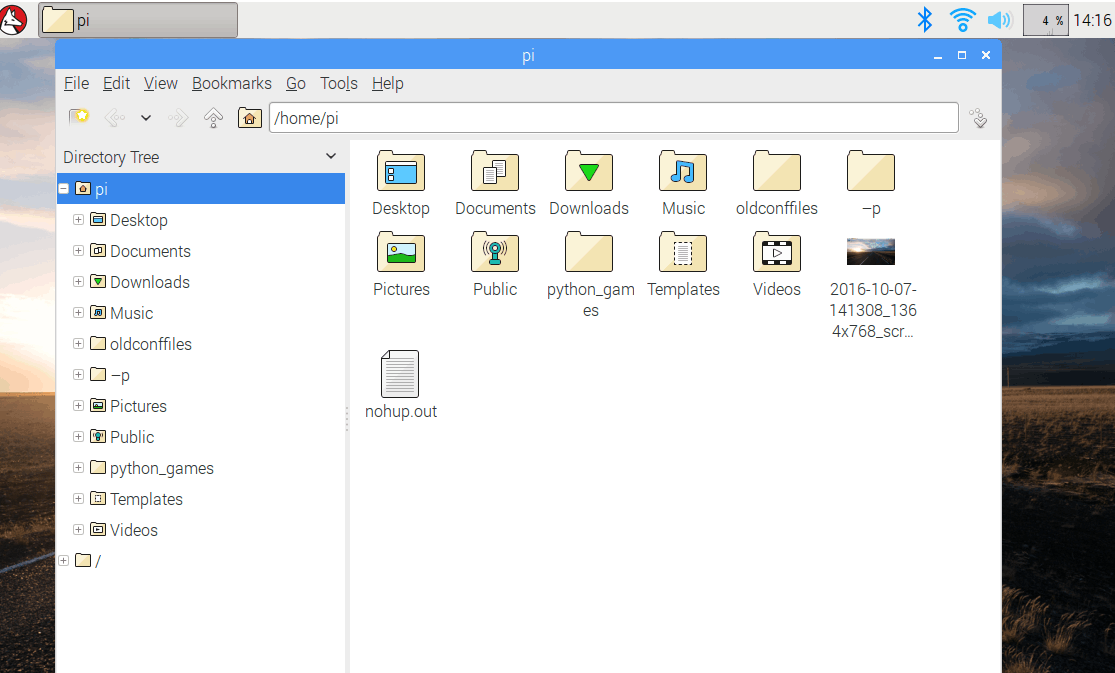Expand the root / tree node
This screenshot has width=1115, height=673.
pos(64,561)
